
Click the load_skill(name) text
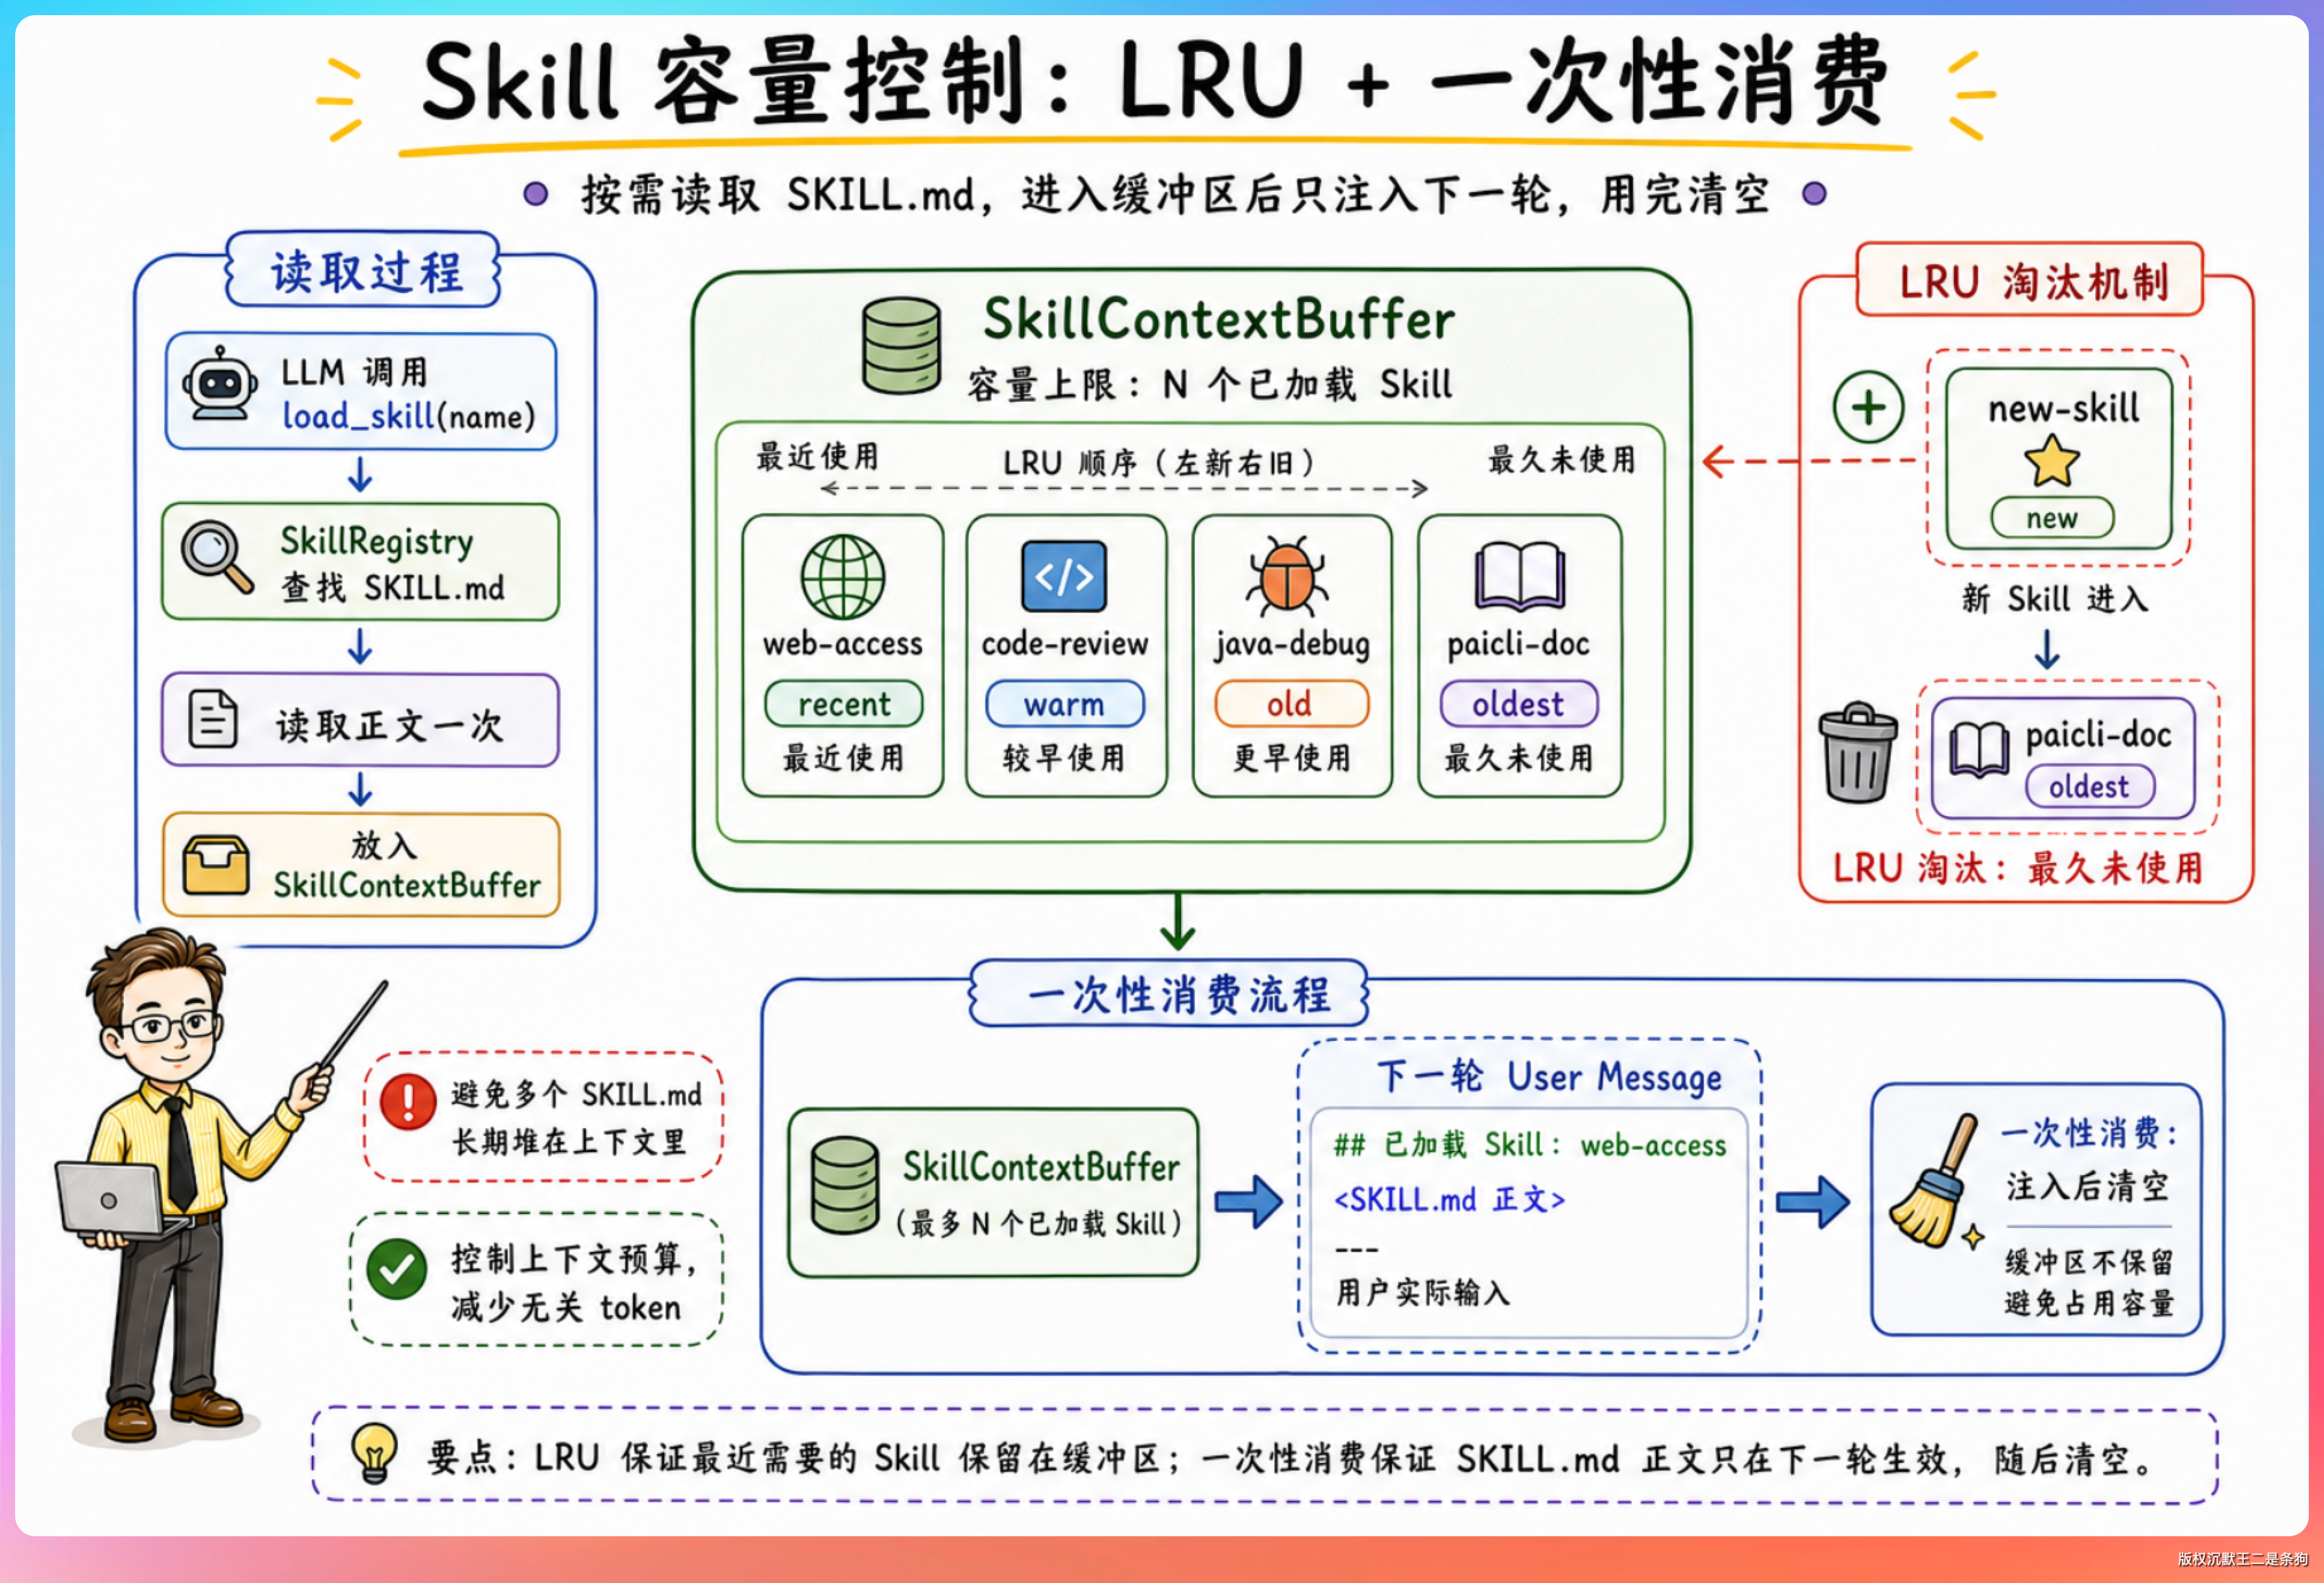point(409,416)
